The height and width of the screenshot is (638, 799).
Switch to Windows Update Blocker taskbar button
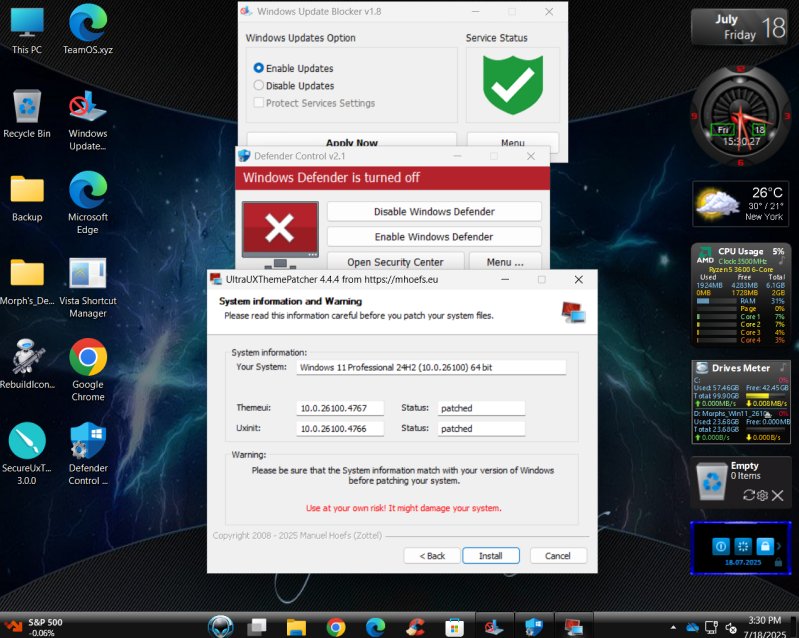coord(494,627)
